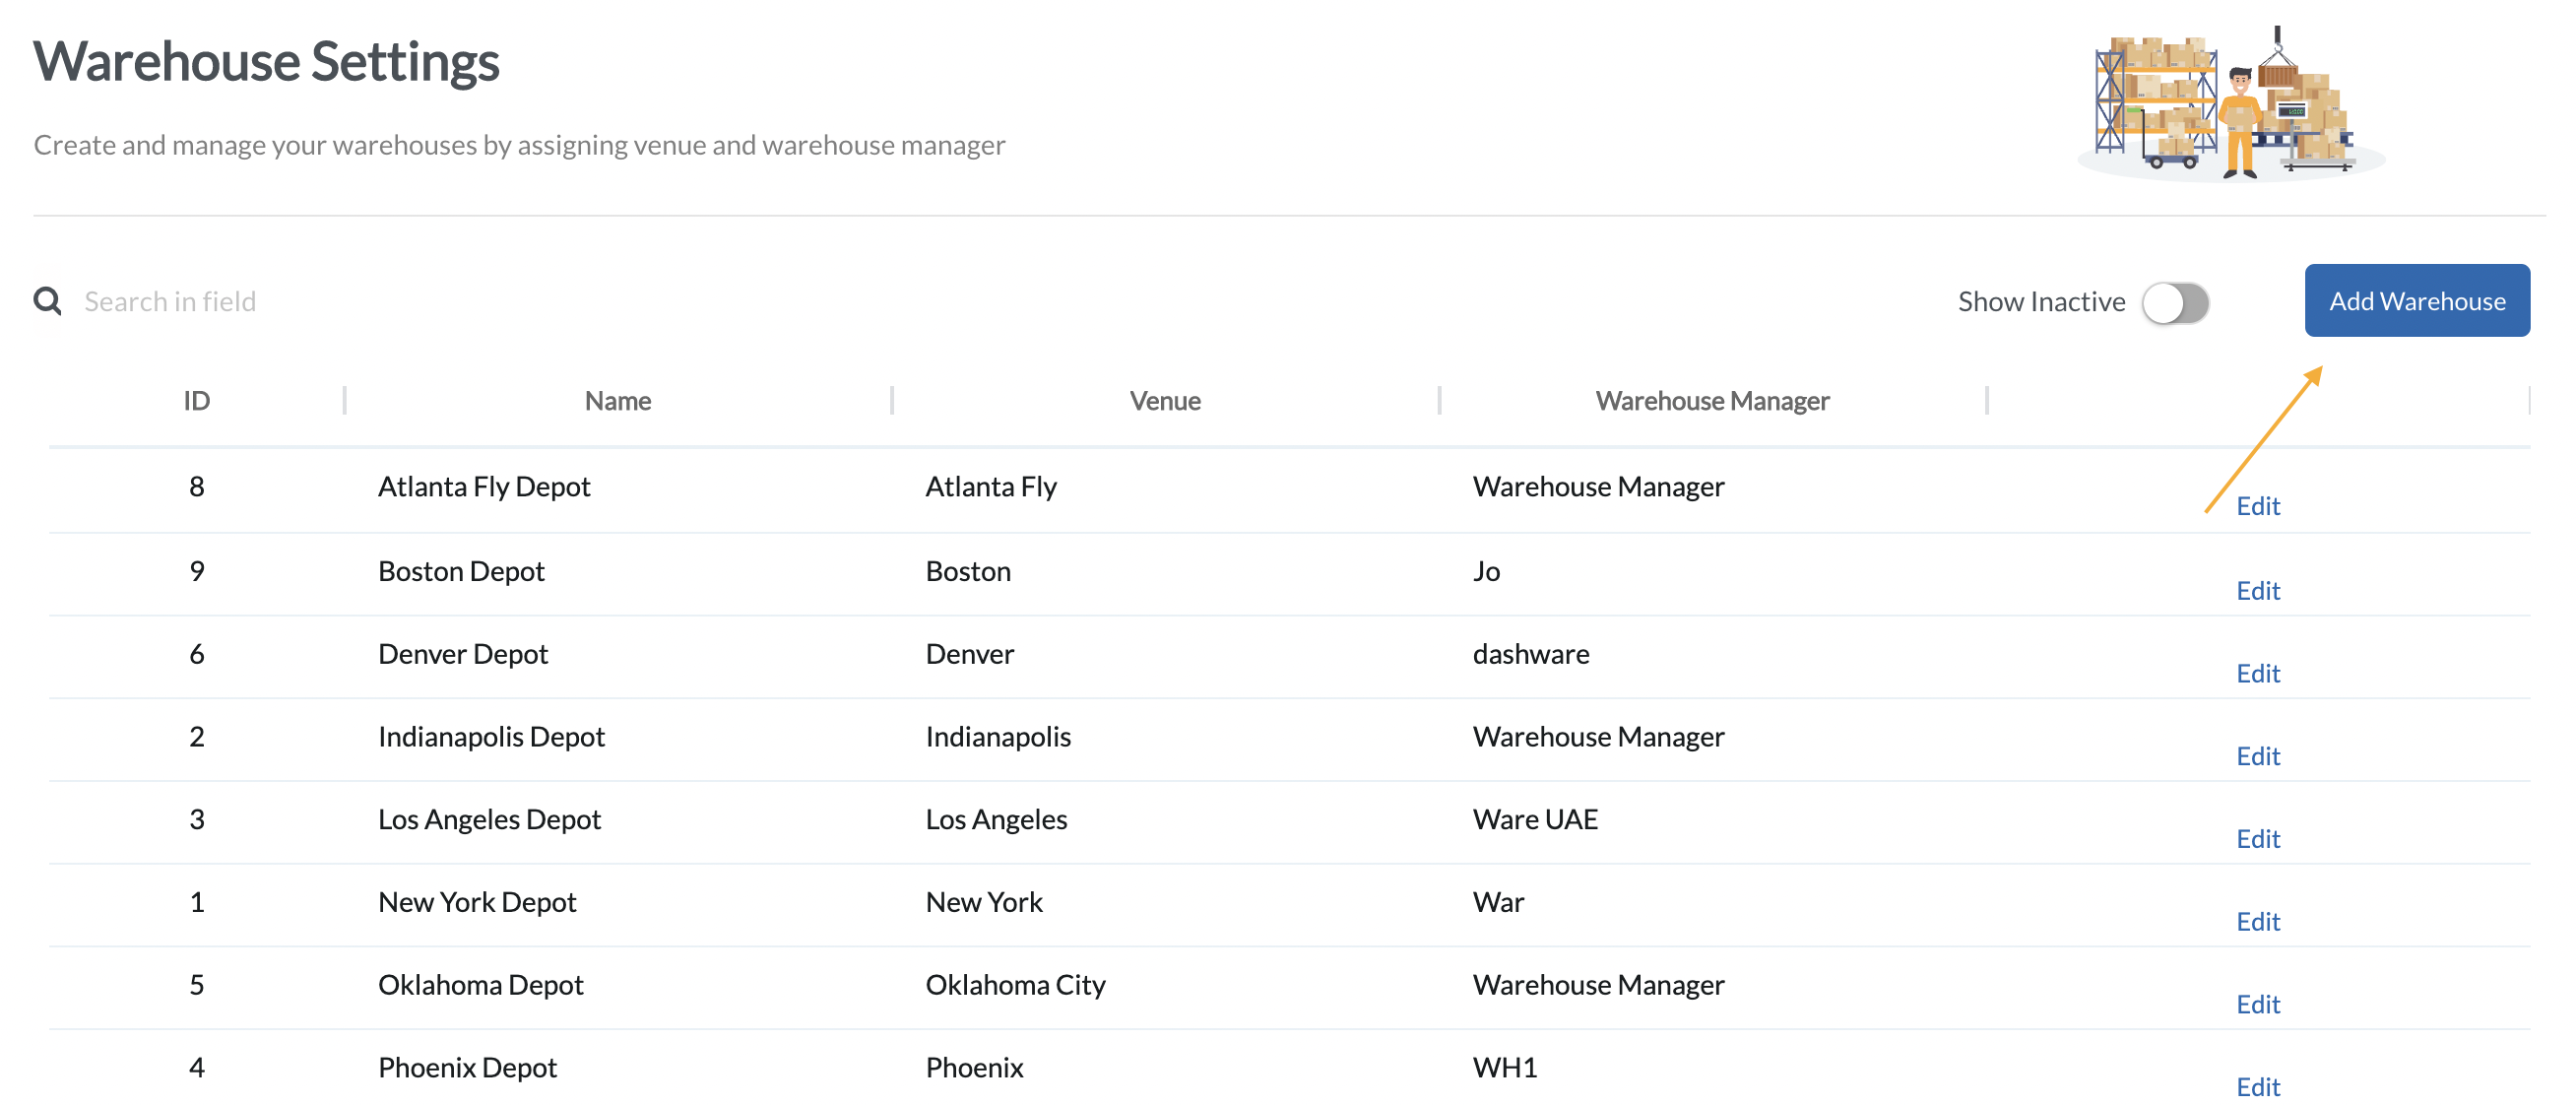Select the Boston Depot name cell

pyautogui.click(x=461, y=572)
